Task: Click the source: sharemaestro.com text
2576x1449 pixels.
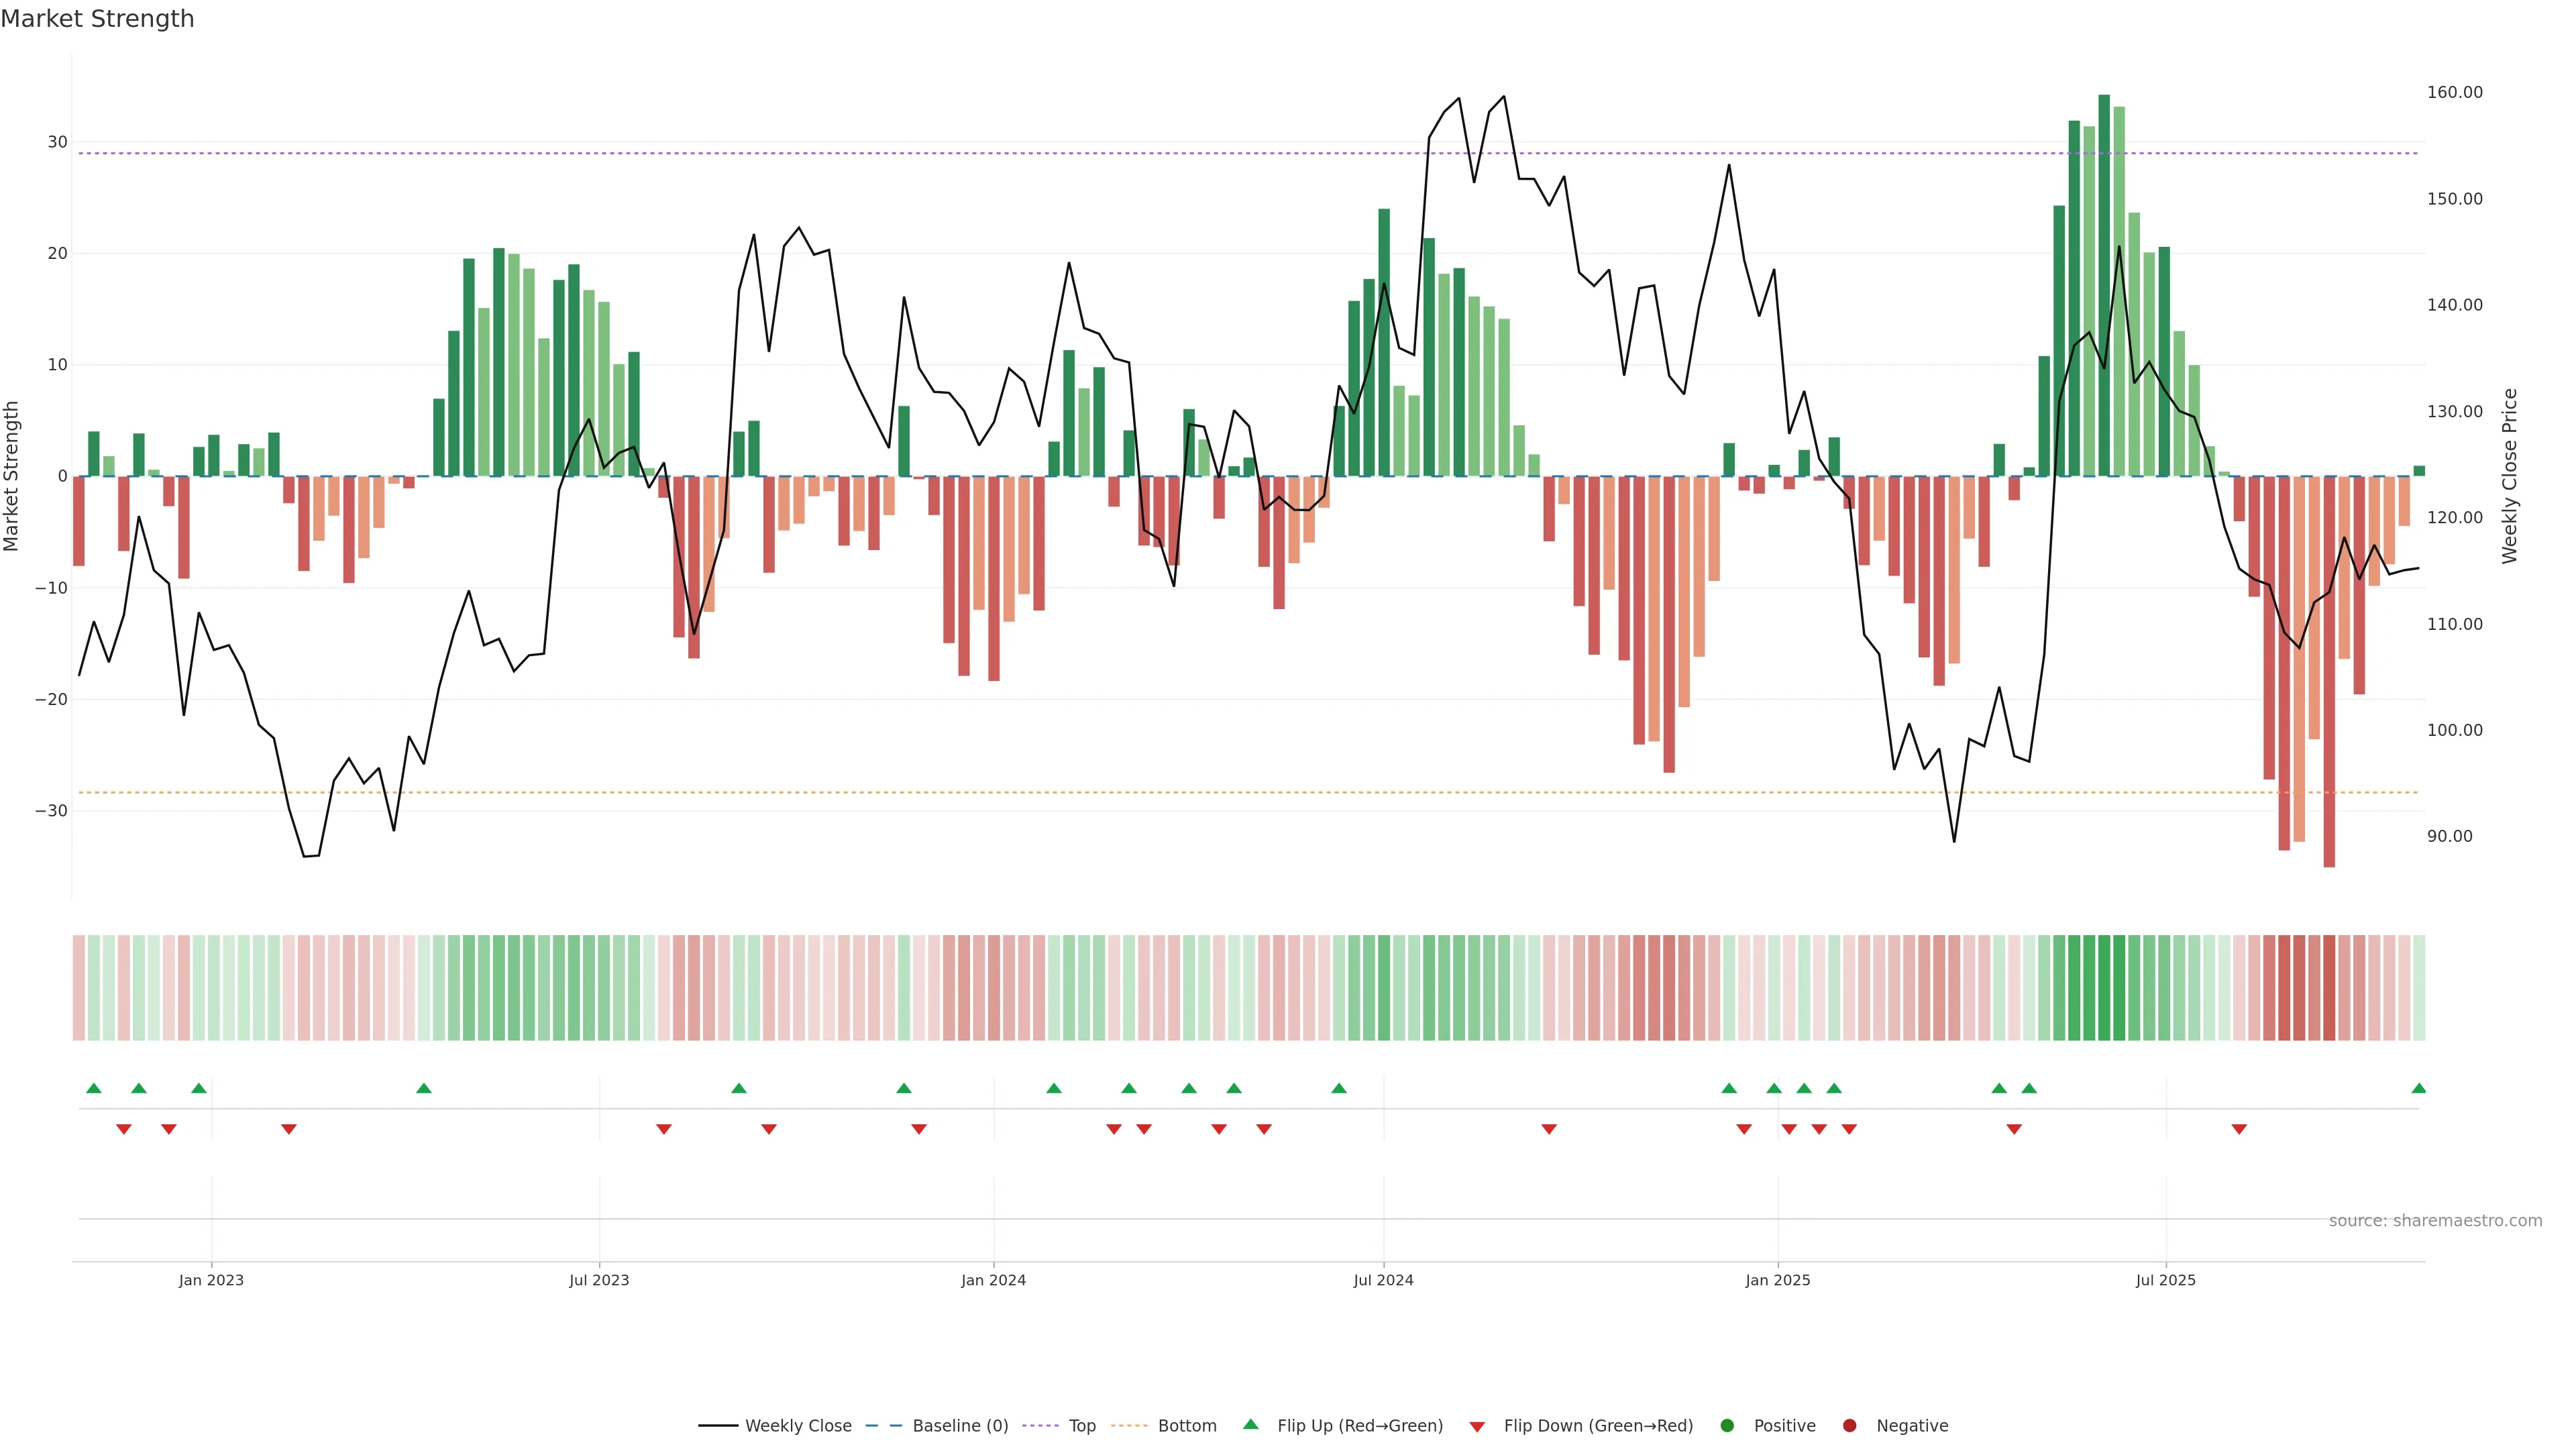Action: pos(2435,1221)
